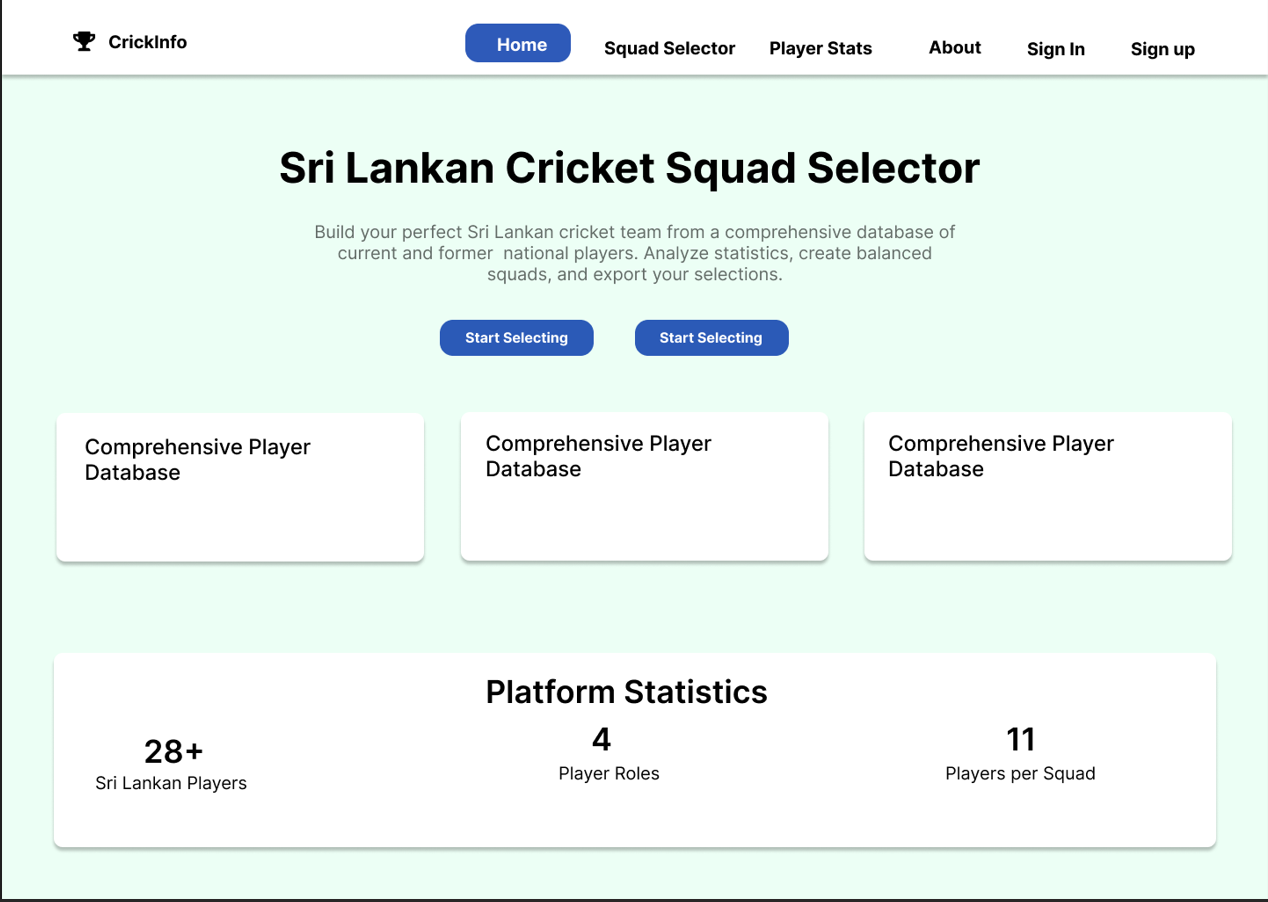Screen dimensions: 1268x902
Task: Open the first Comprehensive Player Database card
Action: click(x=240, y=486)
